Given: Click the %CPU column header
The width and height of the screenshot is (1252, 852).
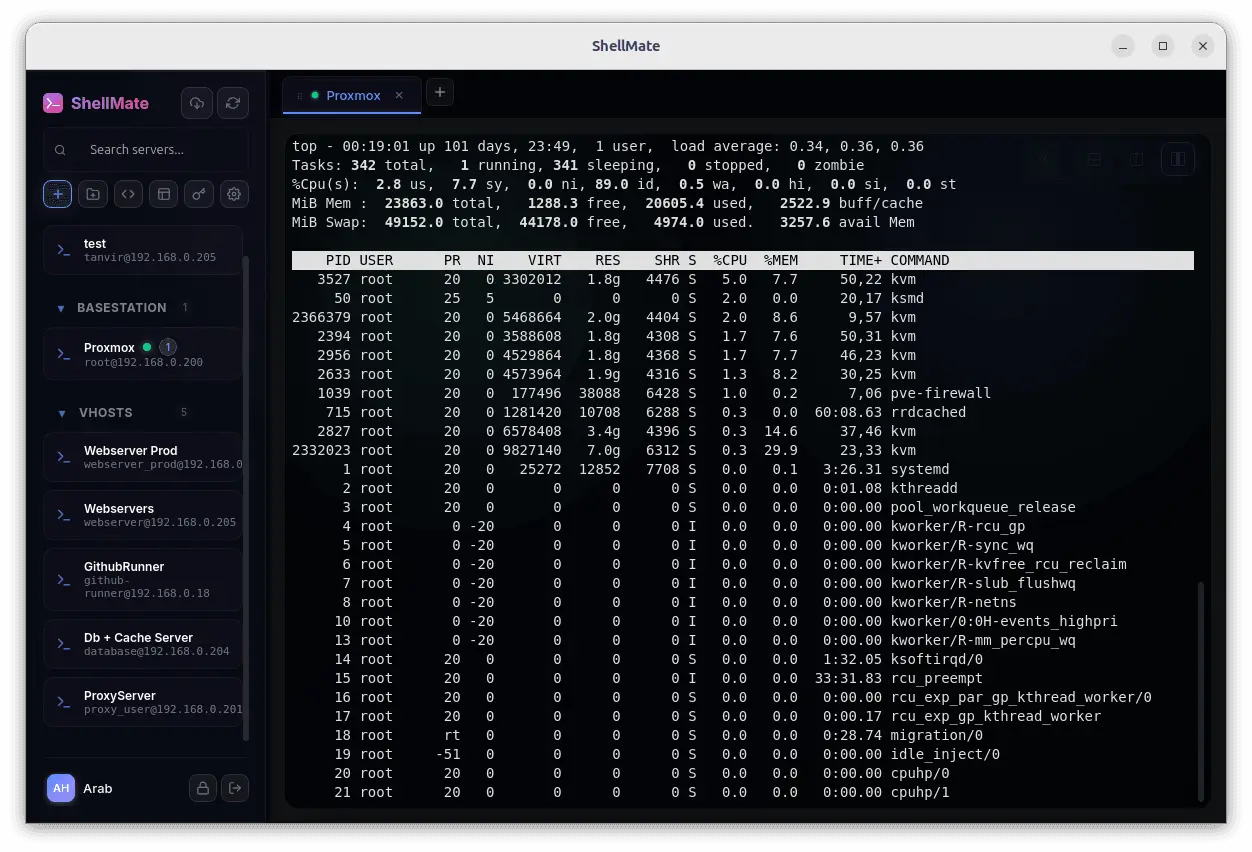Looking at the screenshot, I should (x=730, y=260).
